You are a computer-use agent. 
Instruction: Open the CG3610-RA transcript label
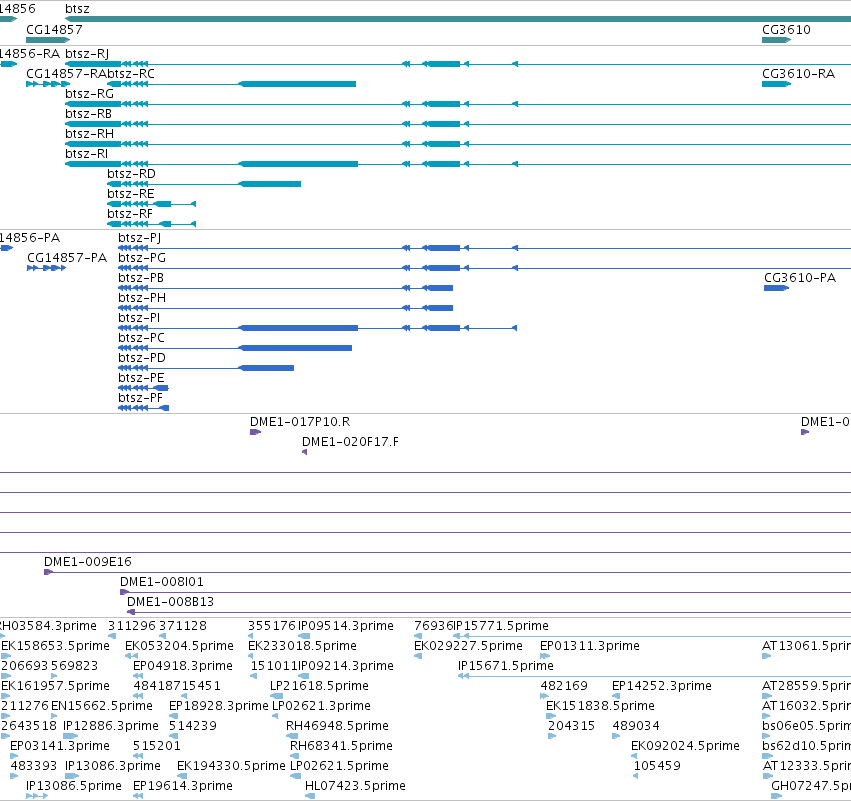click(798, 73)
